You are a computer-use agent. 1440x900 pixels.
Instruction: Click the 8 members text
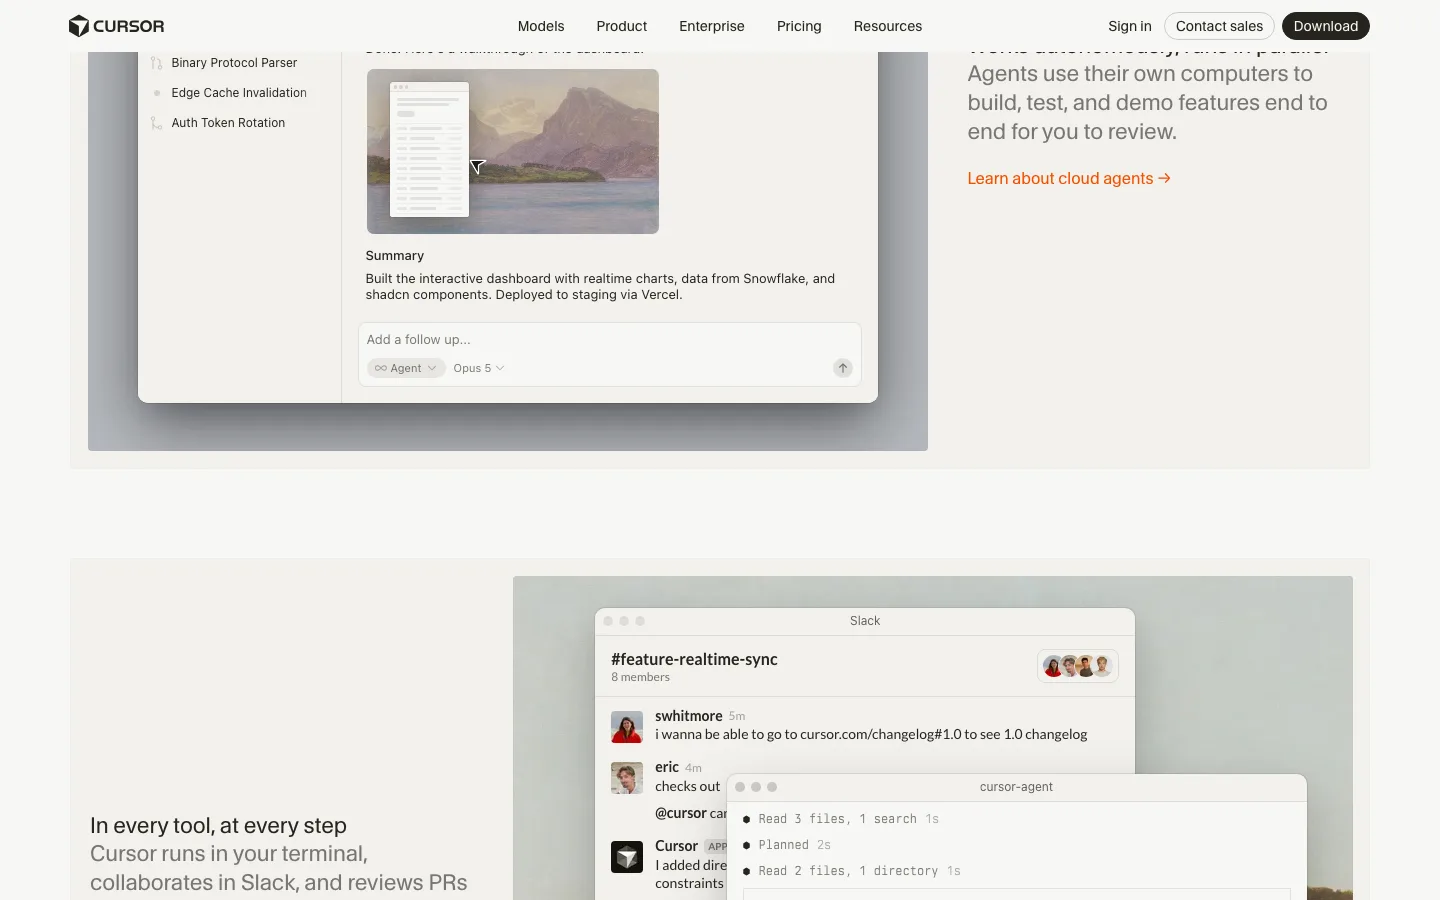tap(641, 677)
